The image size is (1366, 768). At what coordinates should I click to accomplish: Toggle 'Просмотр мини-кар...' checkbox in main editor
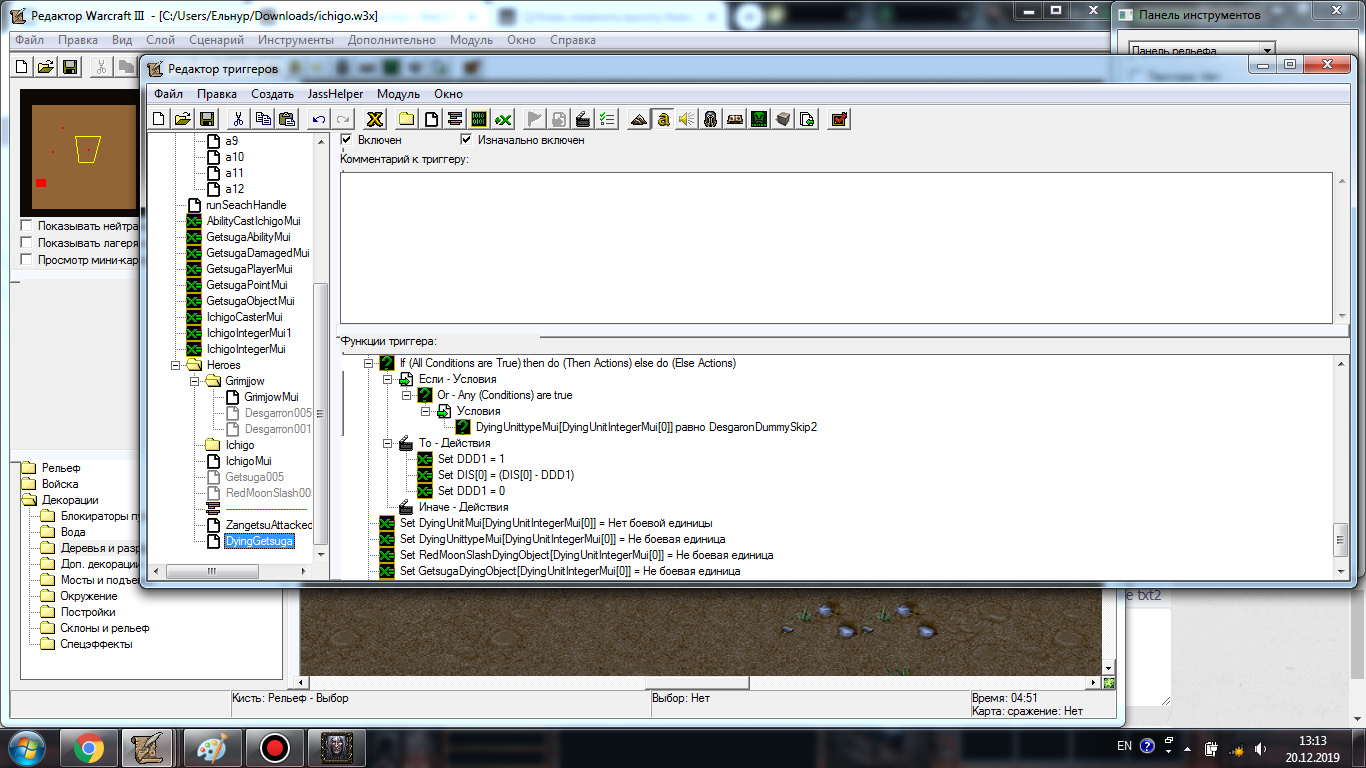(x=27, y=260)
